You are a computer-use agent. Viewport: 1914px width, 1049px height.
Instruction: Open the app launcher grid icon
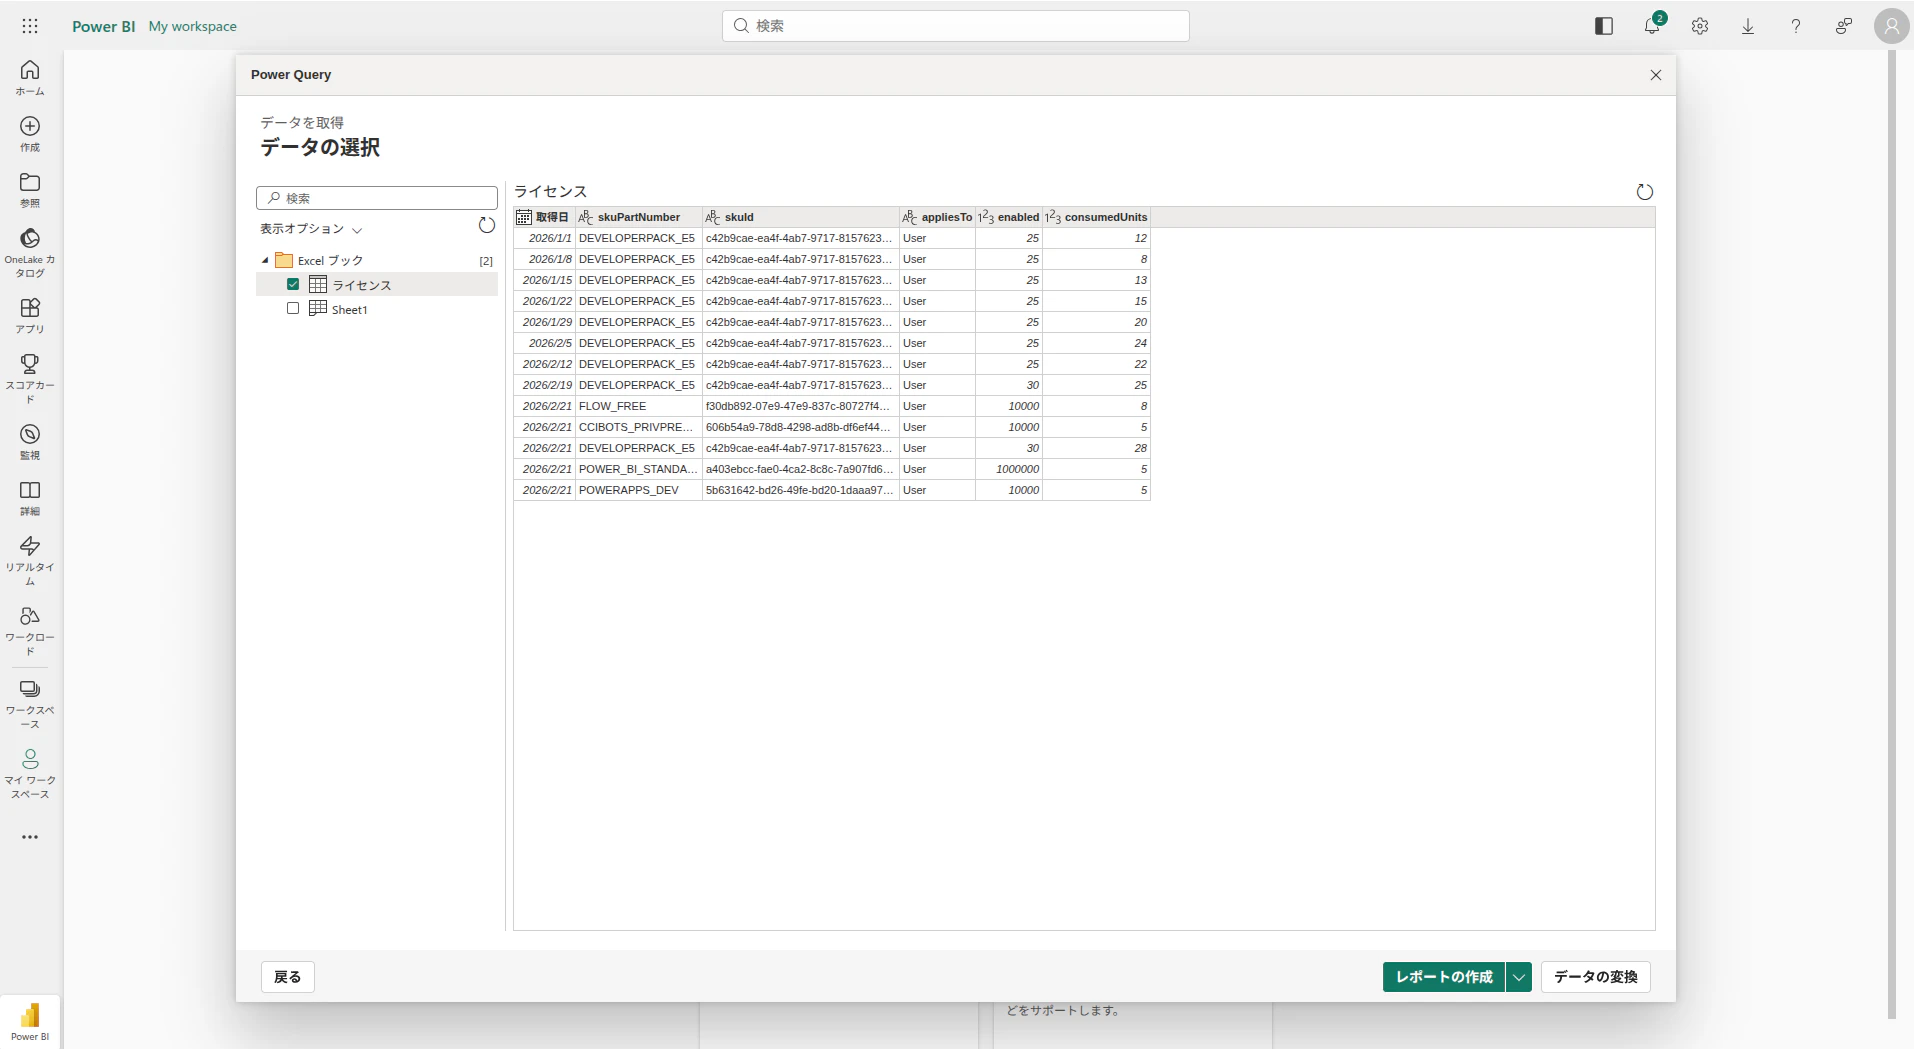pos(30,26)
